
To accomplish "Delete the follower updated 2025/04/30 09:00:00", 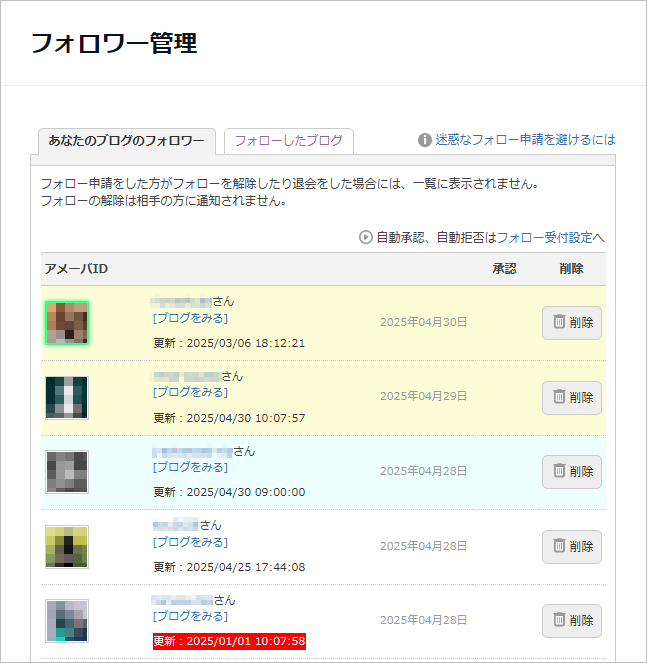I will 572,472.
